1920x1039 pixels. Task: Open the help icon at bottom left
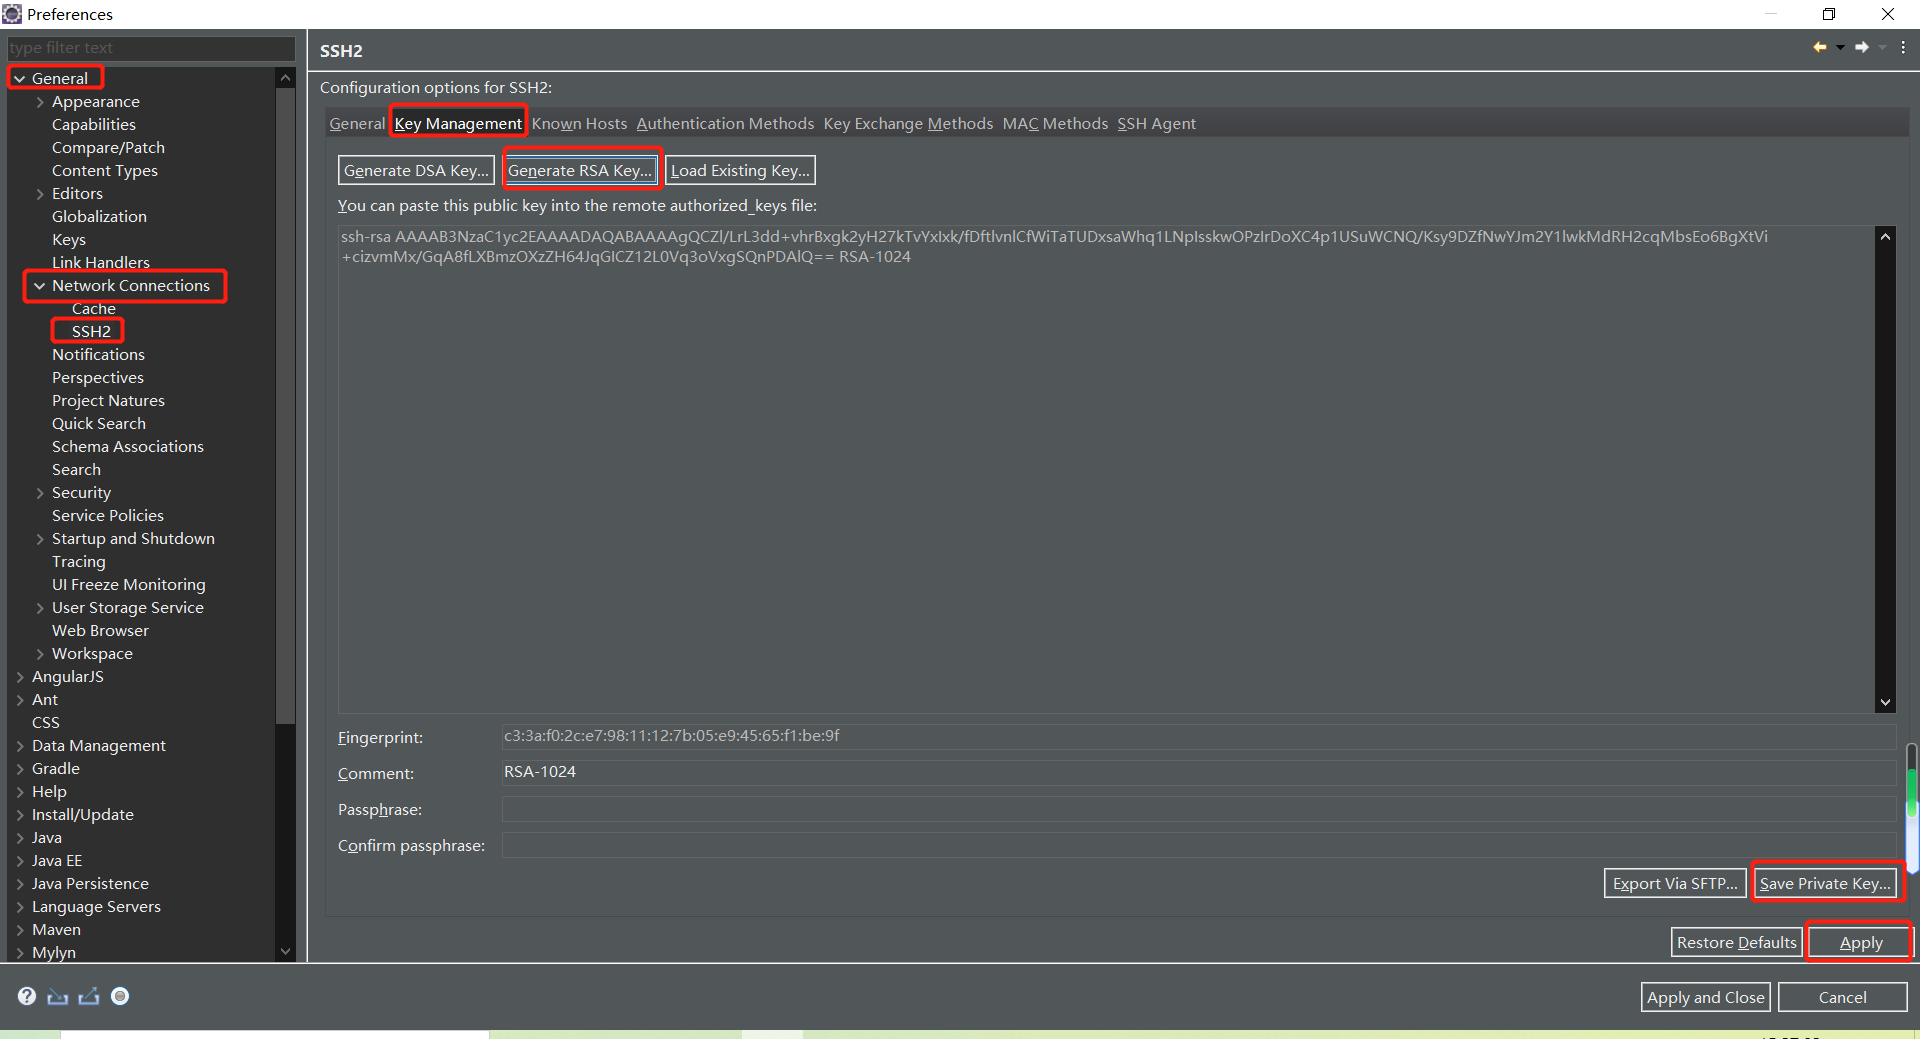coord(27,996)
